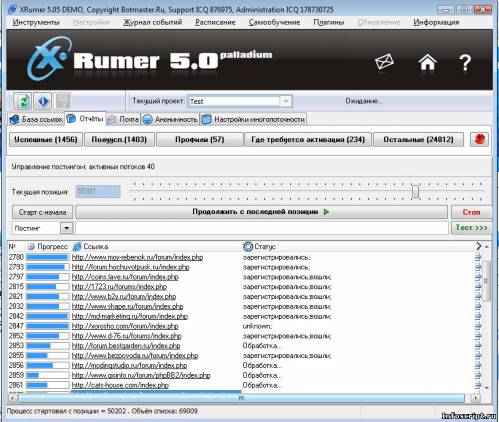Switch to База ссылок tab

tap(36, 119)
